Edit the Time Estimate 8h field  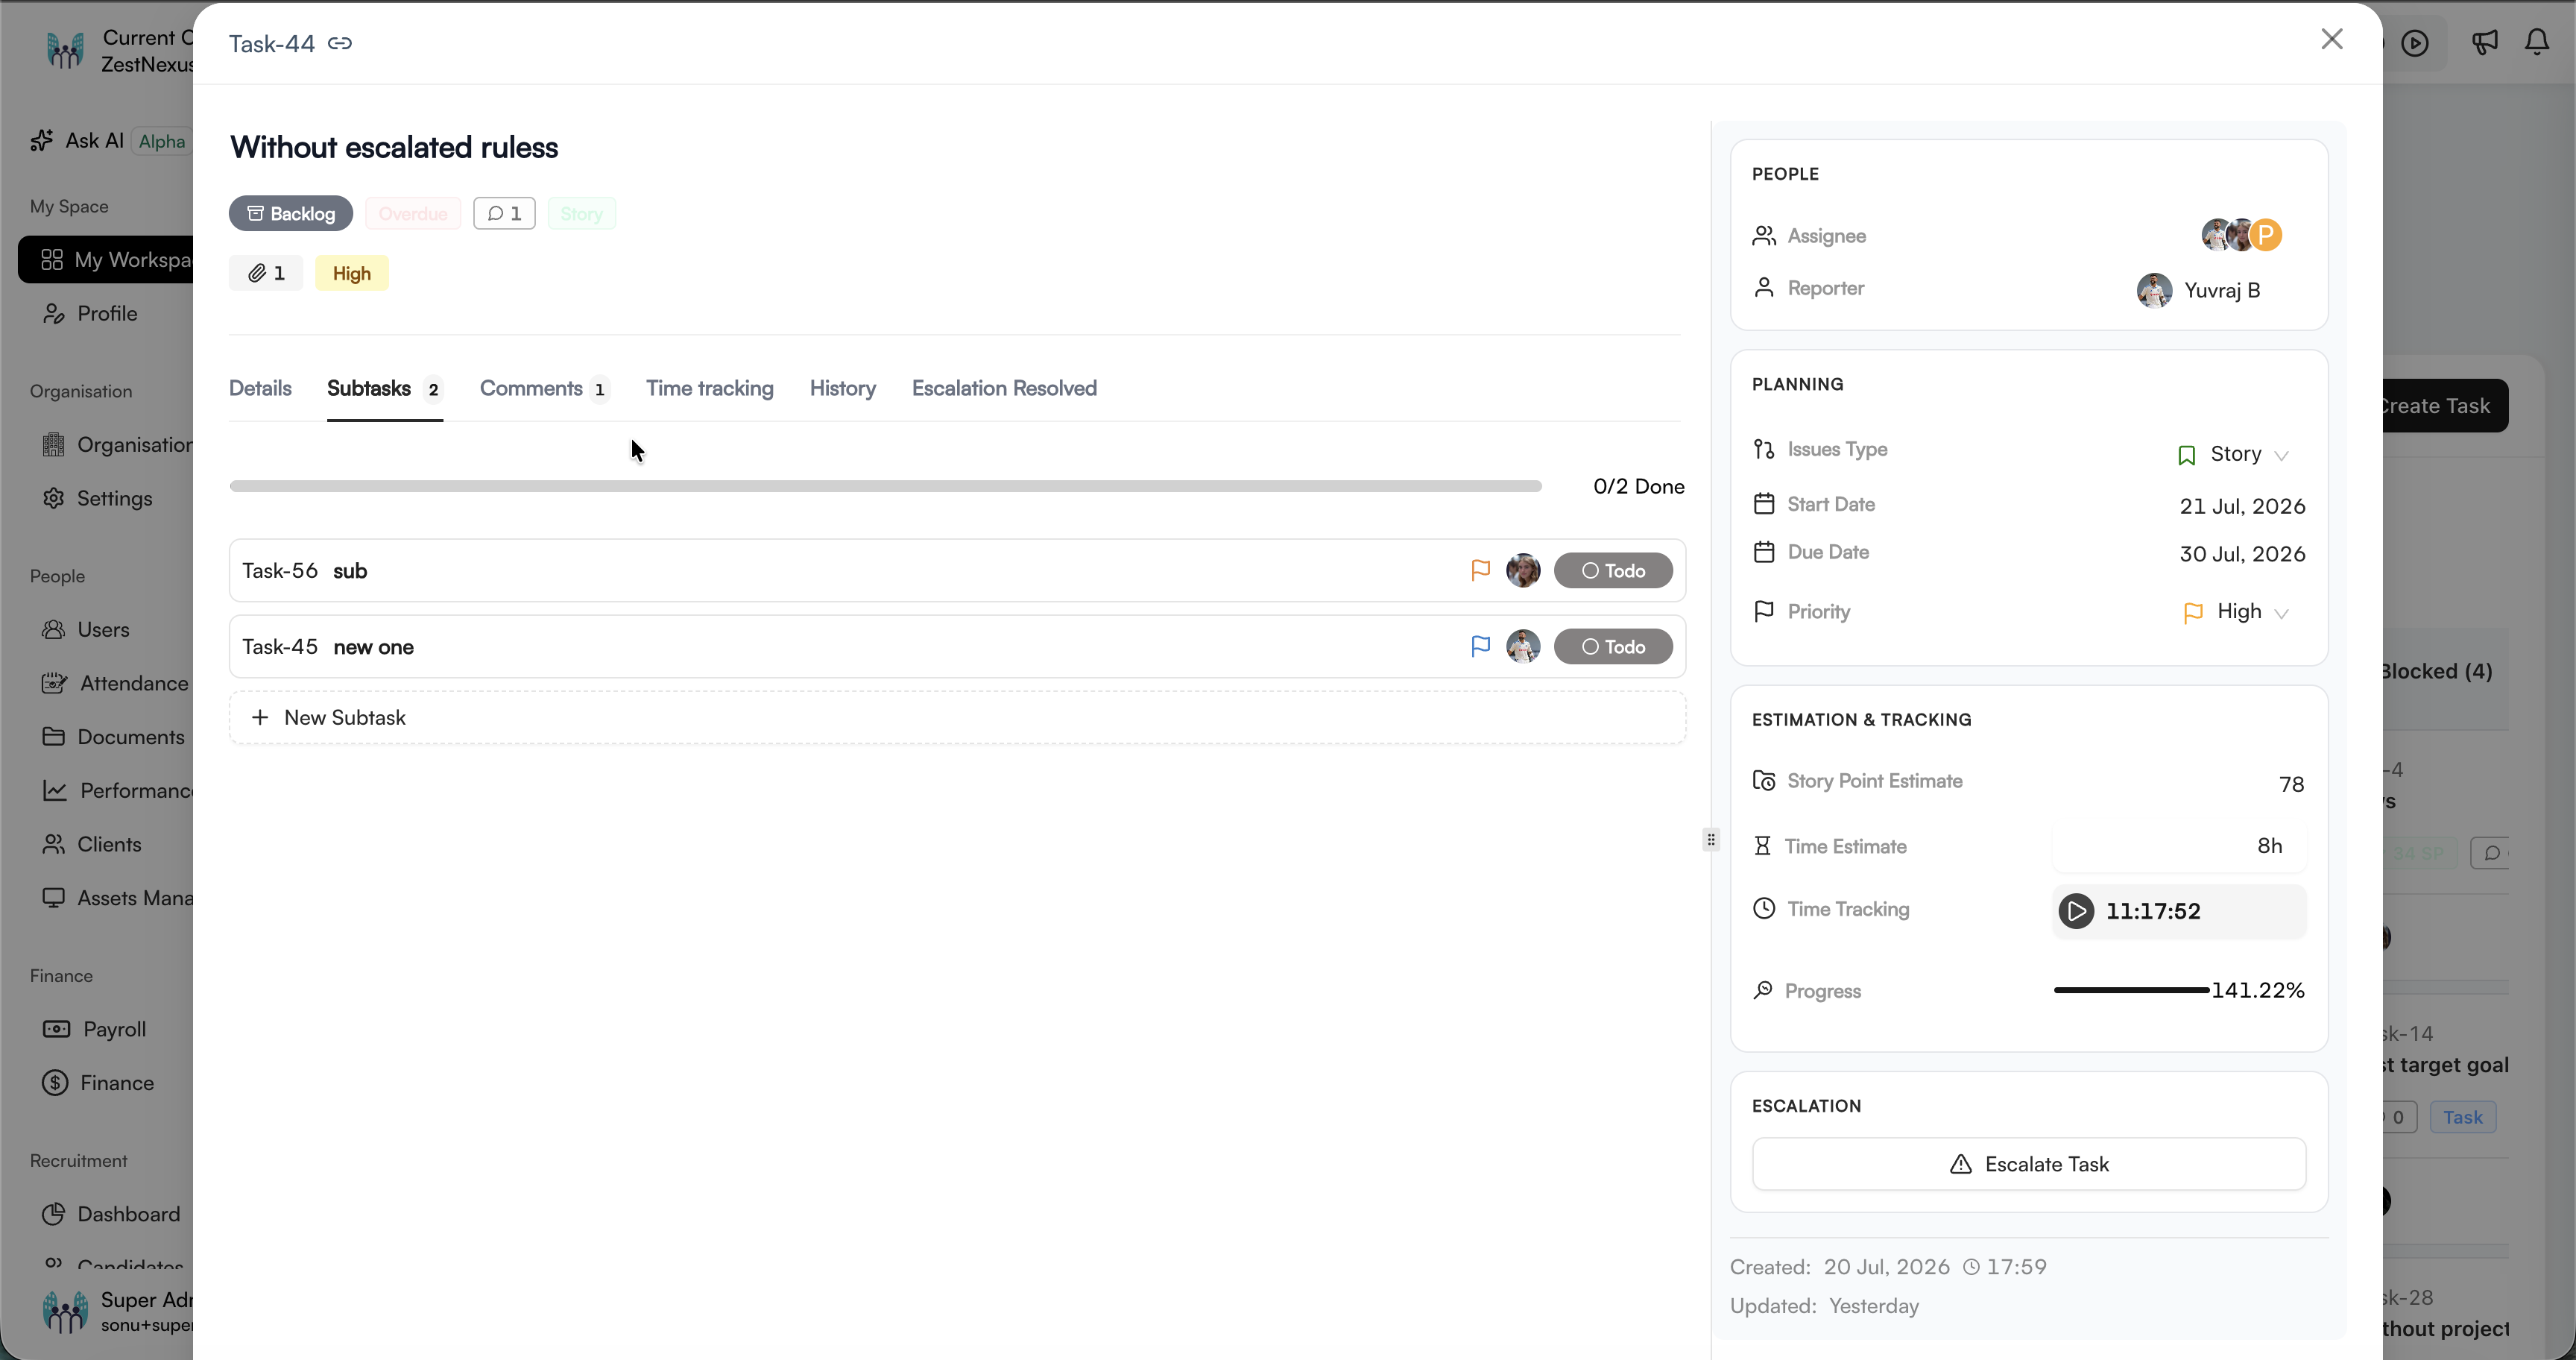2179,846
